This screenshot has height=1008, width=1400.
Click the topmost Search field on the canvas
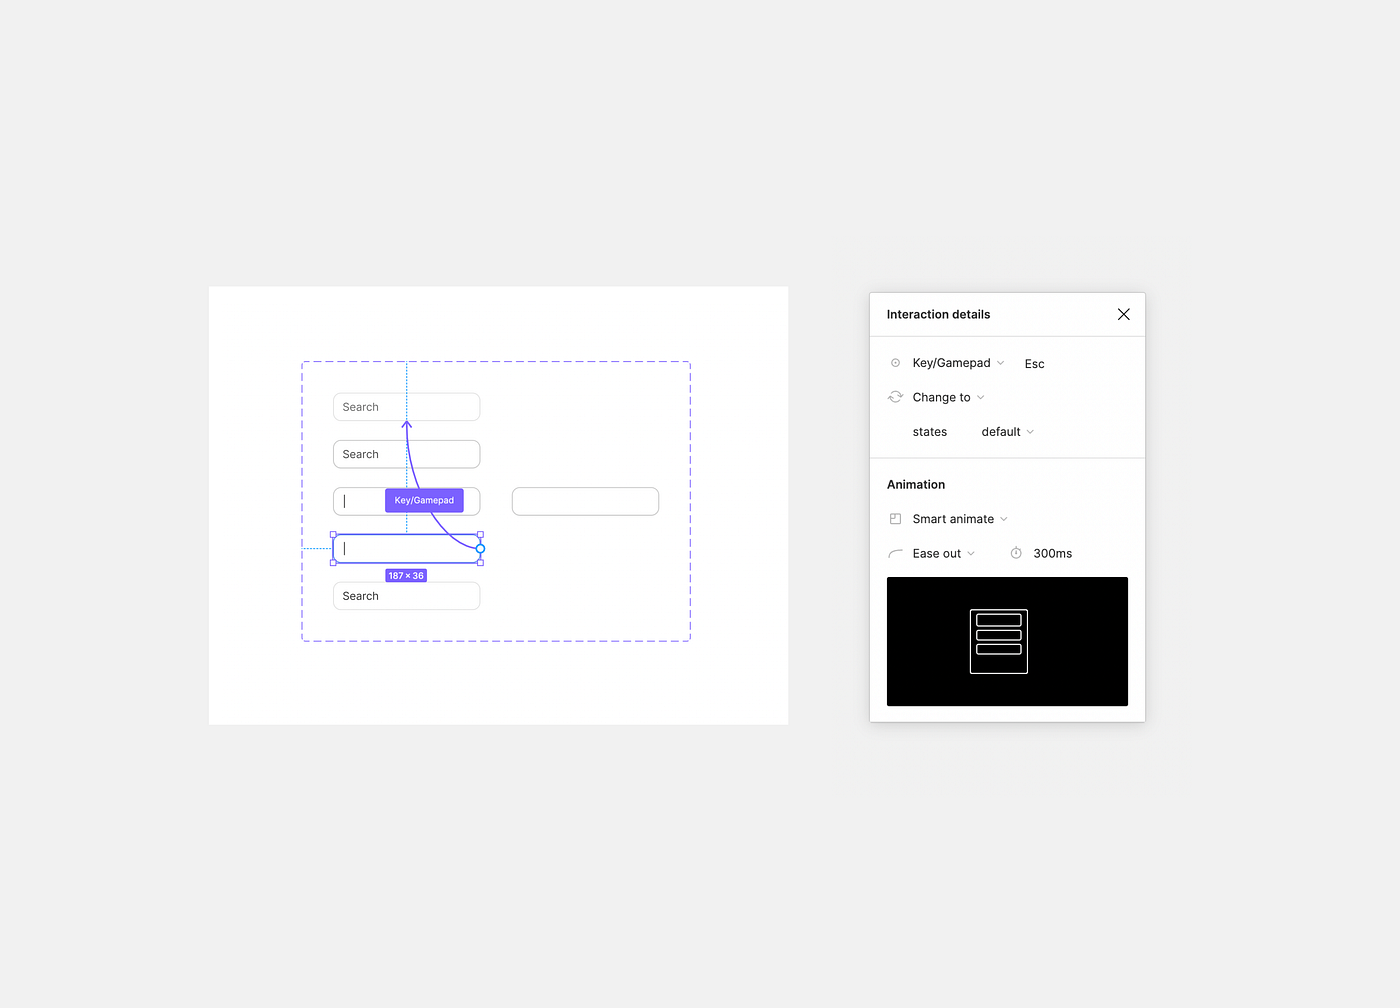406,406
